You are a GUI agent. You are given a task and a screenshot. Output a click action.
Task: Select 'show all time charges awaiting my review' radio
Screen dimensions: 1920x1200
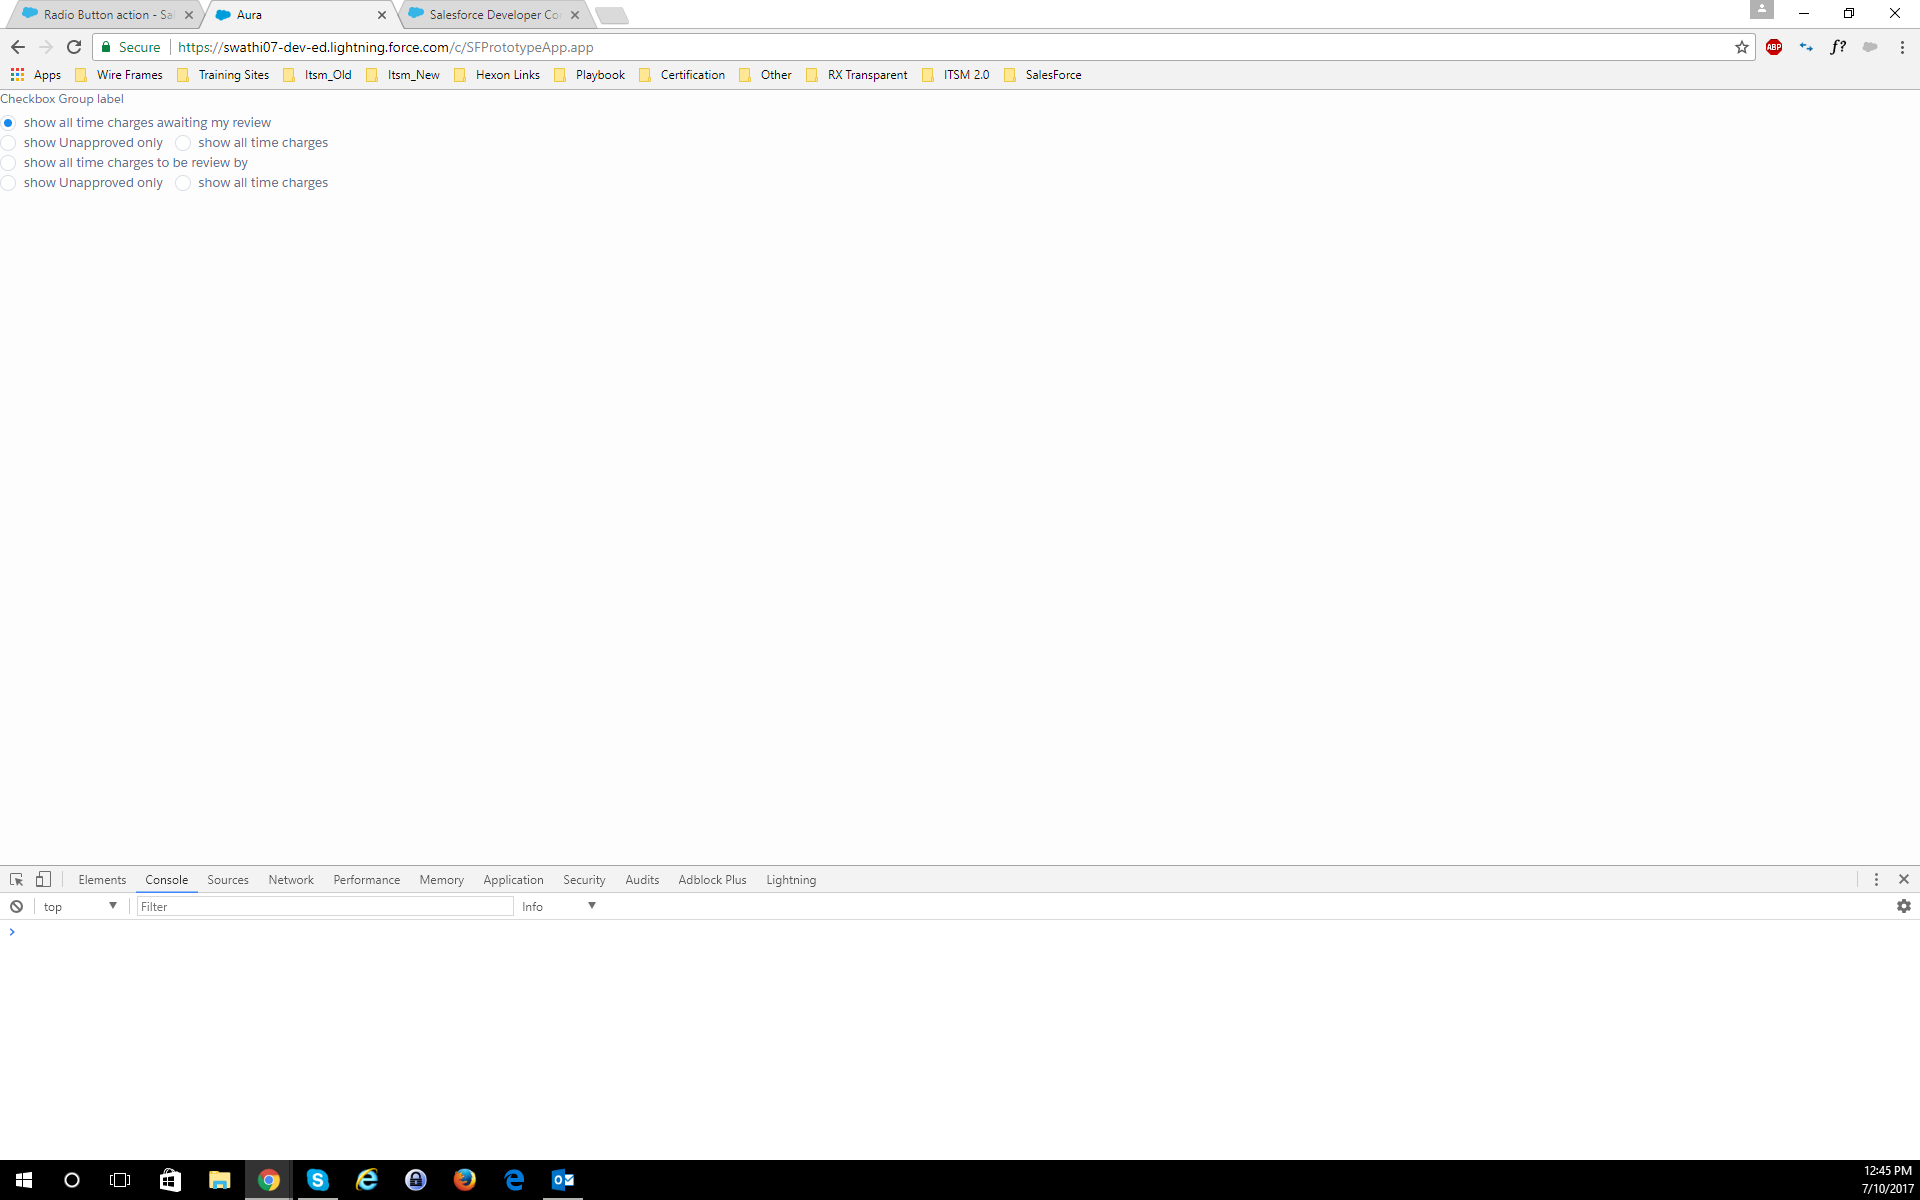coord(9,123)
